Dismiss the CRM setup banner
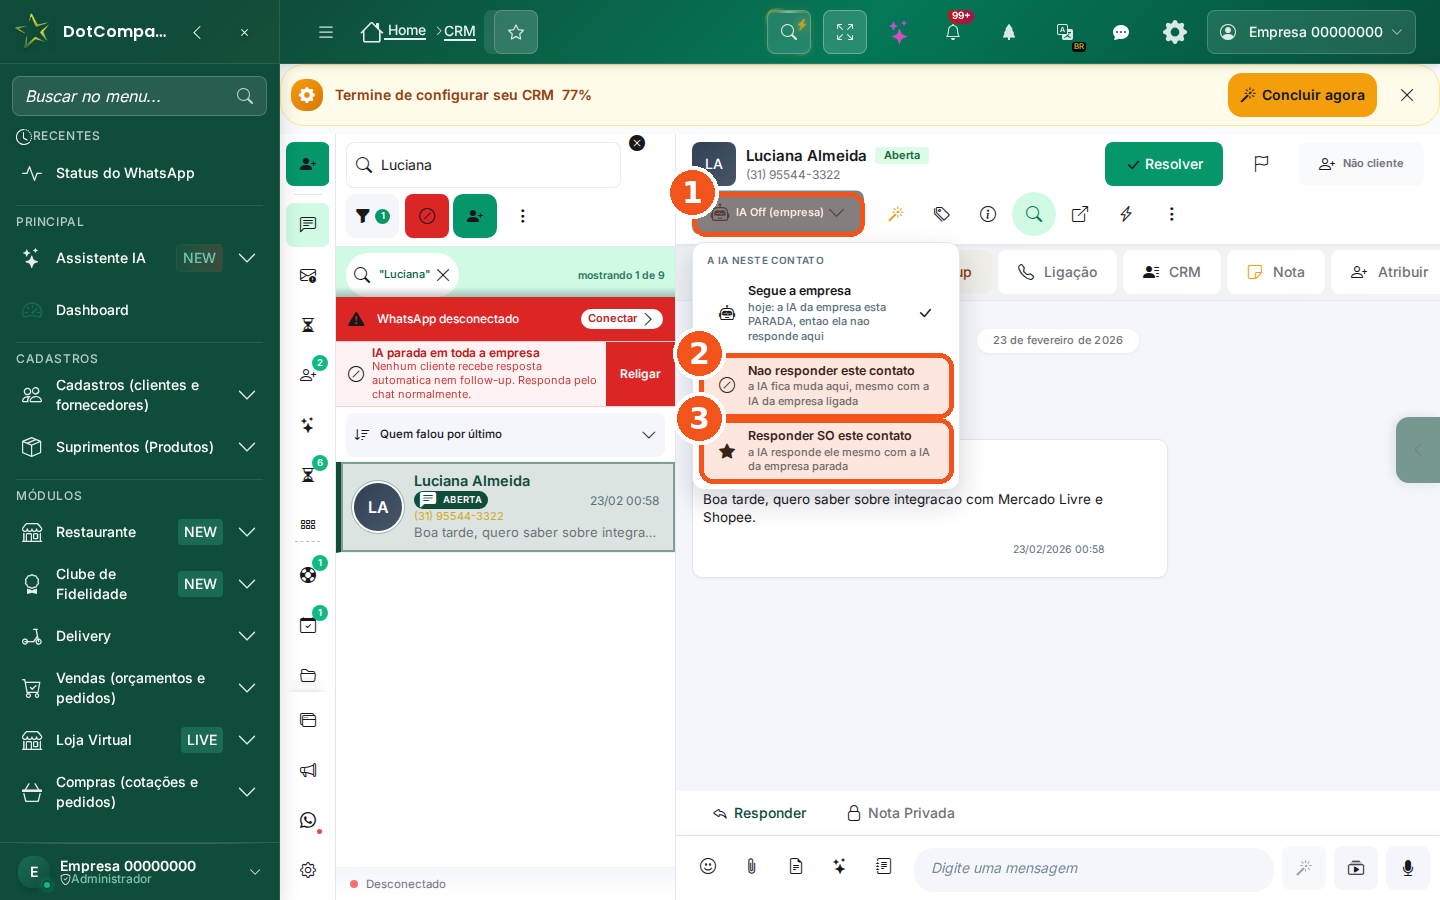The height and width of the screenshot is (900, 1440). click(x=1407, y=95)
